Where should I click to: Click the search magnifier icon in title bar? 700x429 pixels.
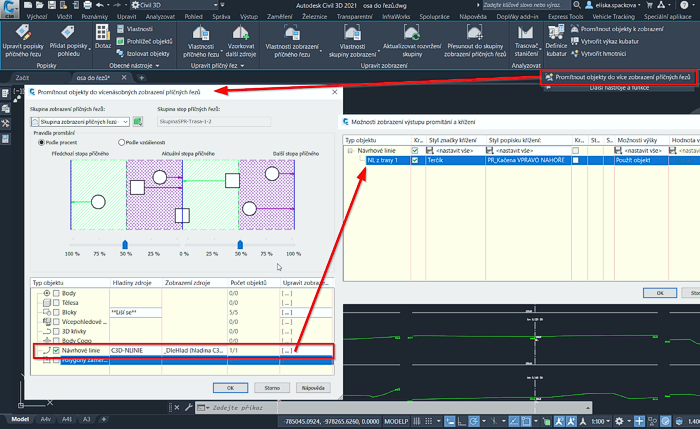[x=577, y=5]
